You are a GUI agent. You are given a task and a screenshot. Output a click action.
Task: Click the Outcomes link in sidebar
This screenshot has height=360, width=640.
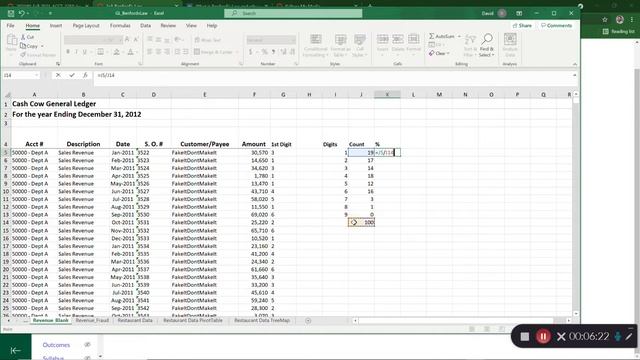[x=56, y=345]
